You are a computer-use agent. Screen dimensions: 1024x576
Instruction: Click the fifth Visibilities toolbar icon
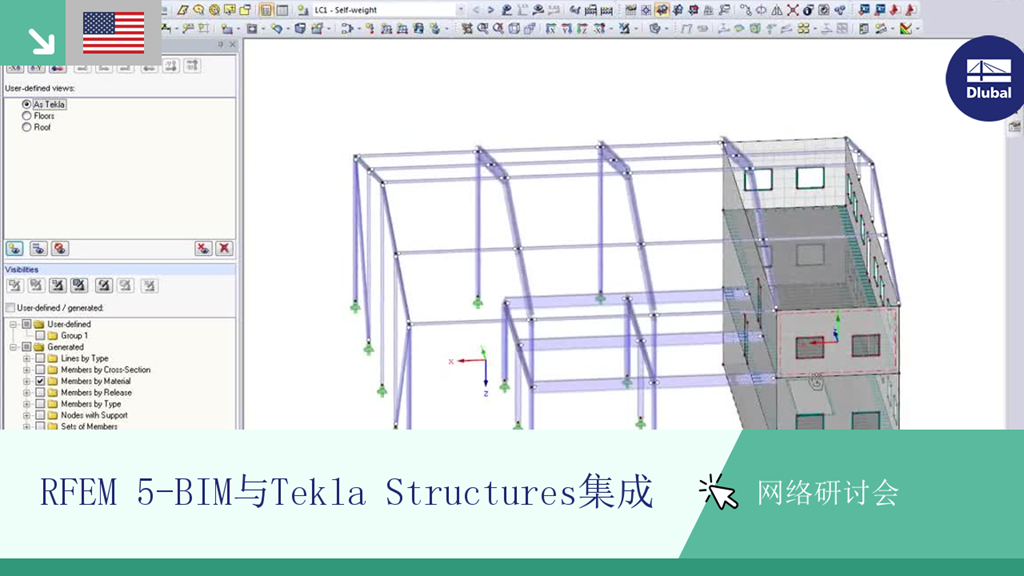tap(103, 285)
